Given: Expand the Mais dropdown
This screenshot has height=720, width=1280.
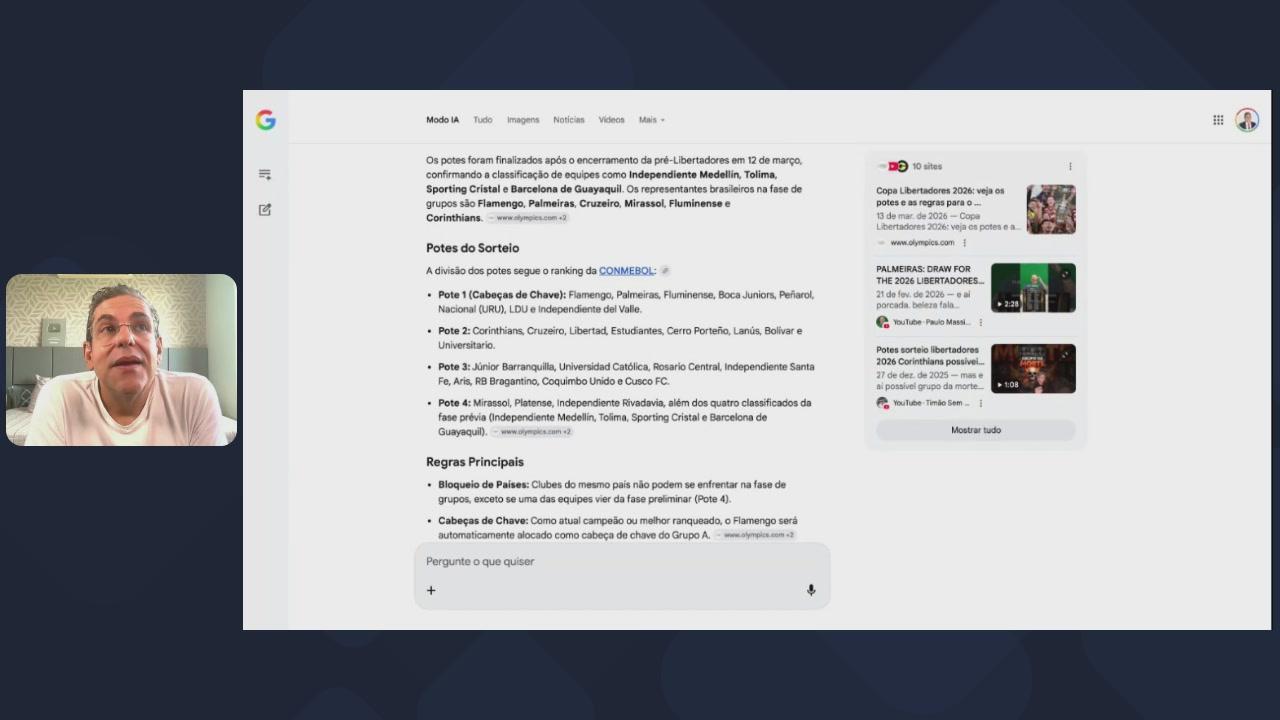Looking at the screenshot, I should click(652, 120).
